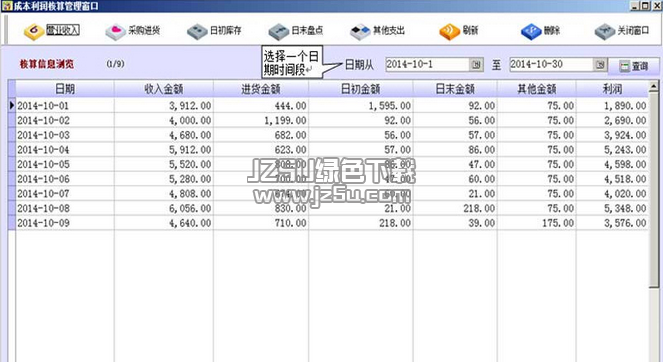Click profit cell 4,020.00

612,193
